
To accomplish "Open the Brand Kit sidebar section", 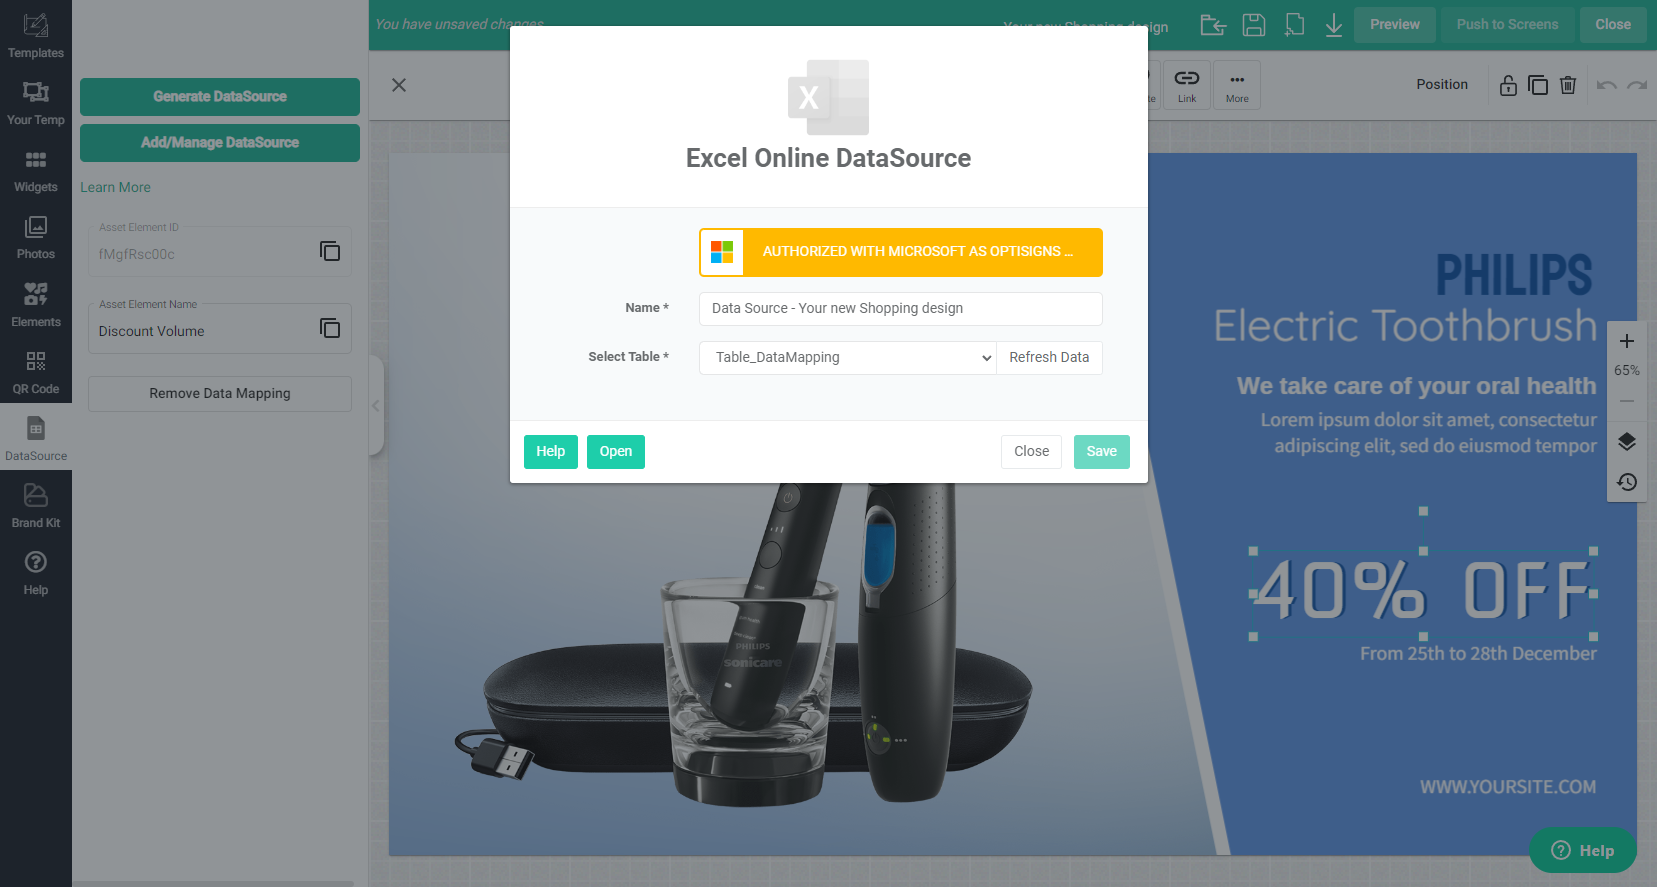I will [35, 505].
